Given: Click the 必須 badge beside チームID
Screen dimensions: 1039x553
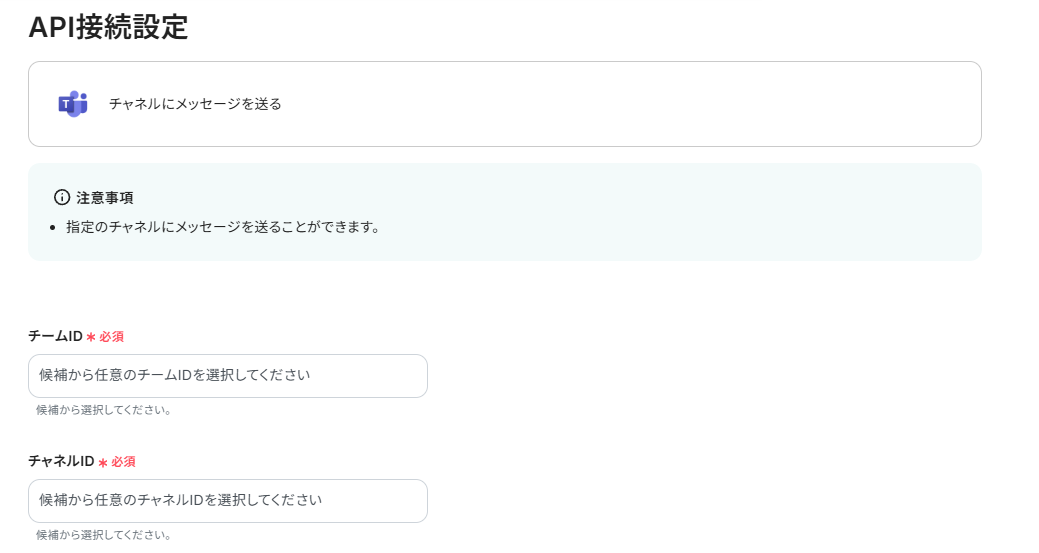Looking at the screenshot, I should [x=112, y=337].
